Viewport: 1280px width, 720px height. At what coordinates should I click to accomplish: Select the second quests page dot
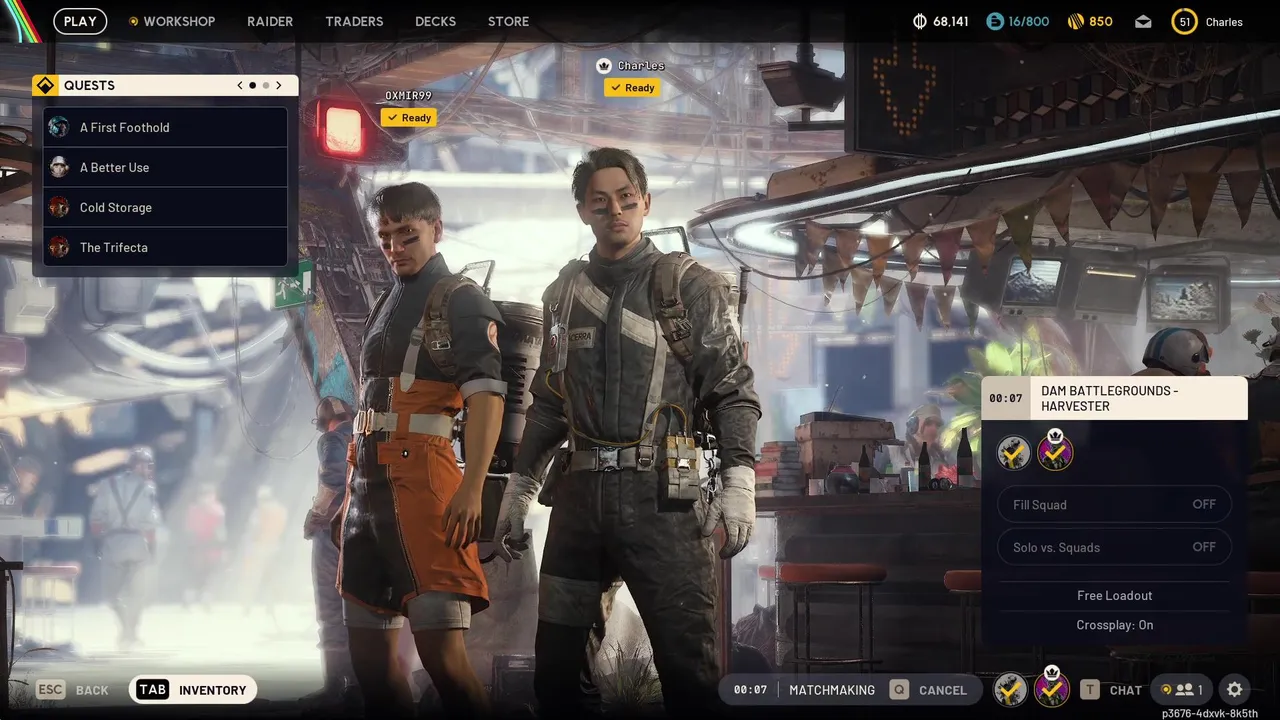pos(266,85)
